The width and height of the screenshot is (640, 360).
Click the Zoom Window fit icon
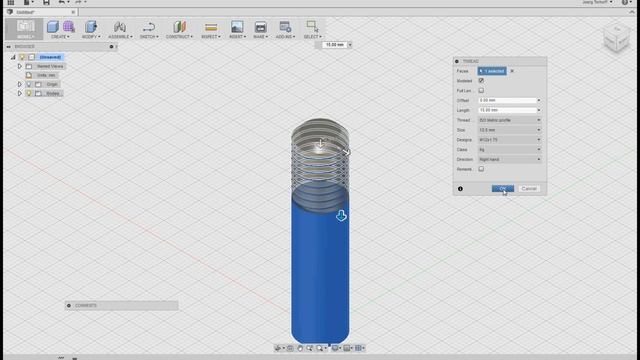(319, 348)
